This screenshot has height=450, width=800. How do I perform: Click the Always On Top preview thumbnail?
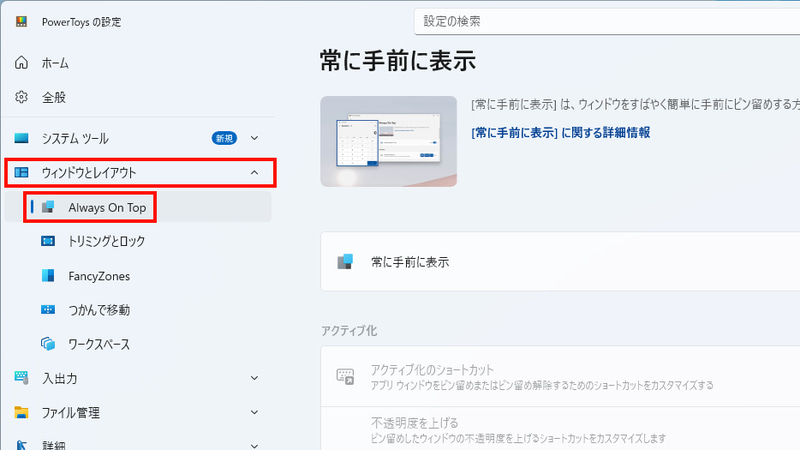[x=388, y=141]
